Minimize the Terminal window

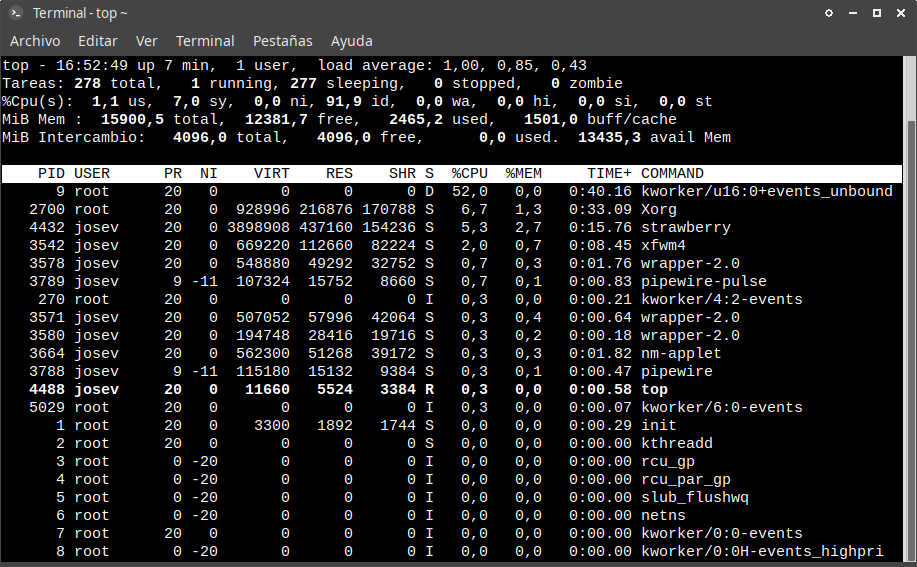pyautogui.click(x=853, y=13)
